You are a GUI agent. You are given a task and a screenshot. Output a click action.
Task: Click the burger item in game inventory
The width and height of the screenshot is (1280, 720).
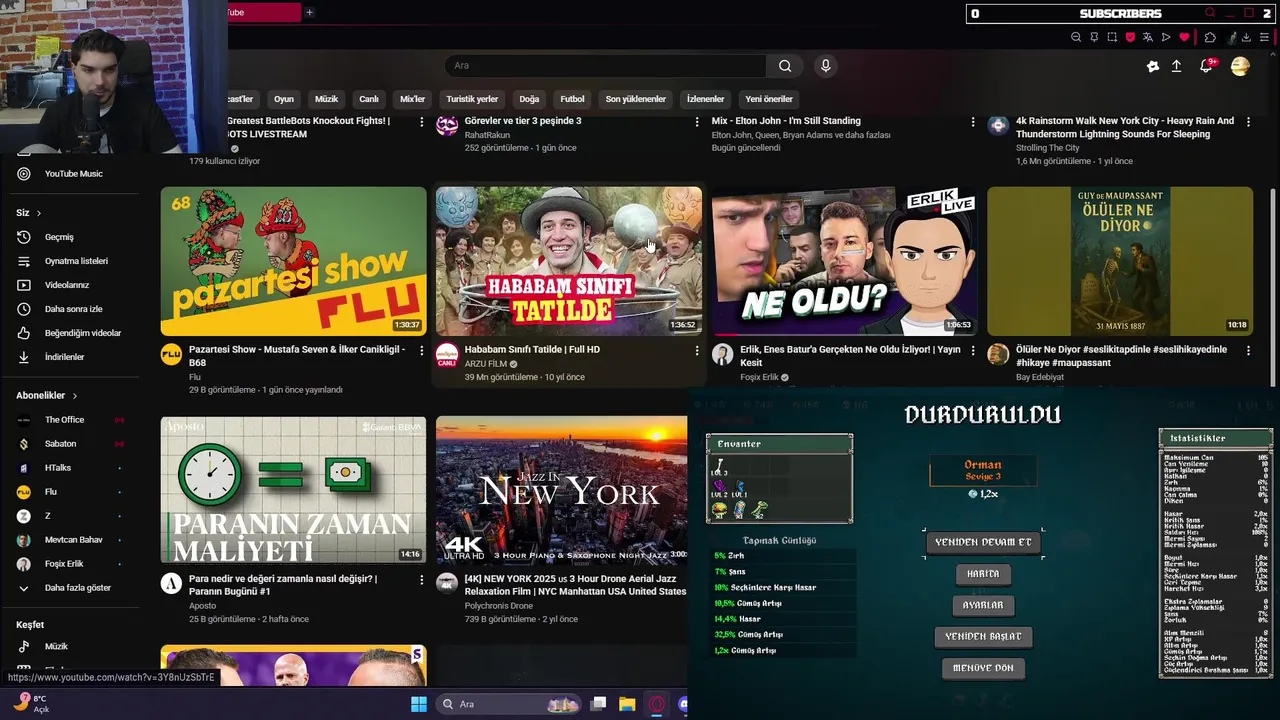(719, 510)
